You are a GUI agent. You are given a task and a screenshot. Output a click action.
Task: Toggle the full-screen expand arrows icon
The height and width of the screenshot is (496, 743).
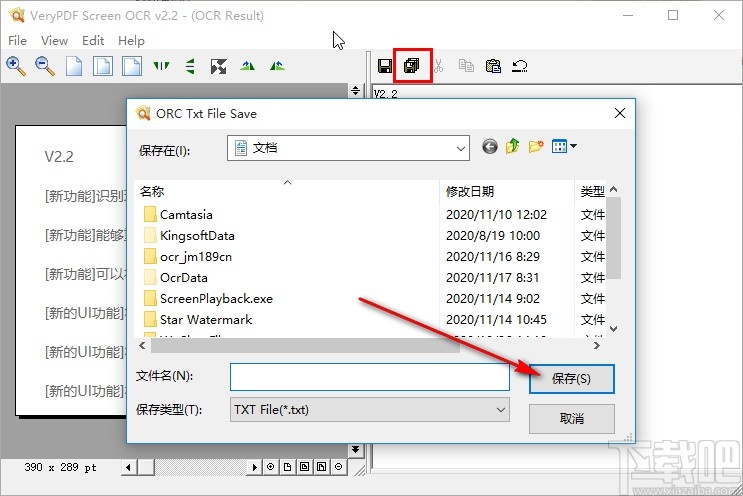click(x=218, y=66)
